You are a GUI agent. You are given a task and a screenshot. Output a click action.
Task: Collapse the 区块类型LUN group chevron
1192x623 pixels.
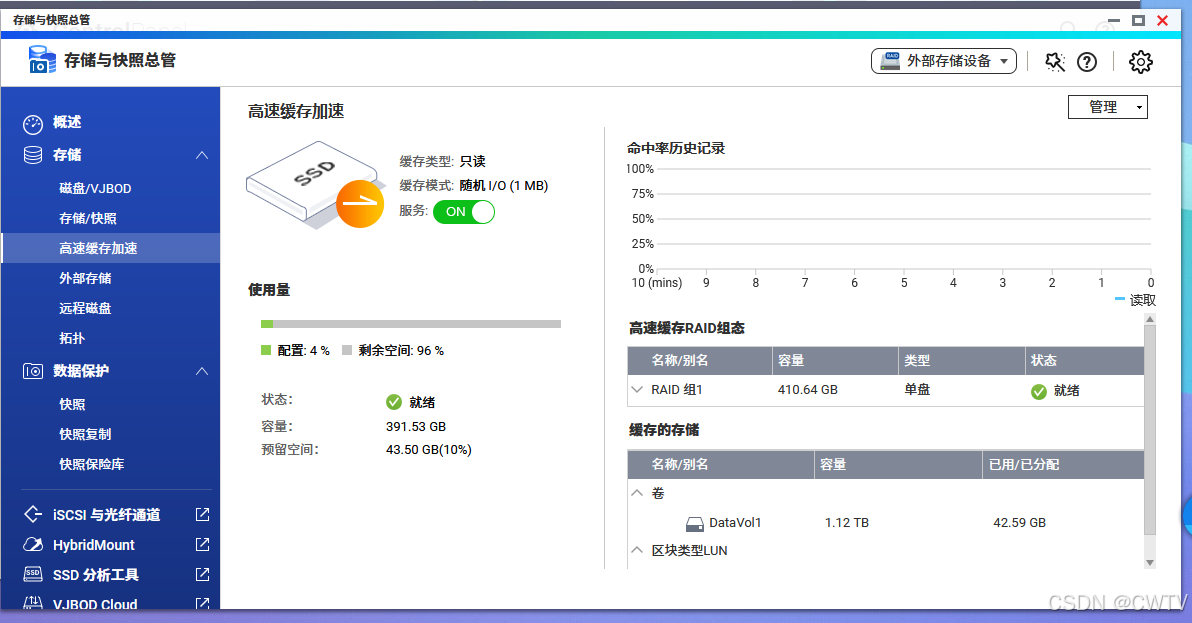pyautogui.click(x=637, y=550)
